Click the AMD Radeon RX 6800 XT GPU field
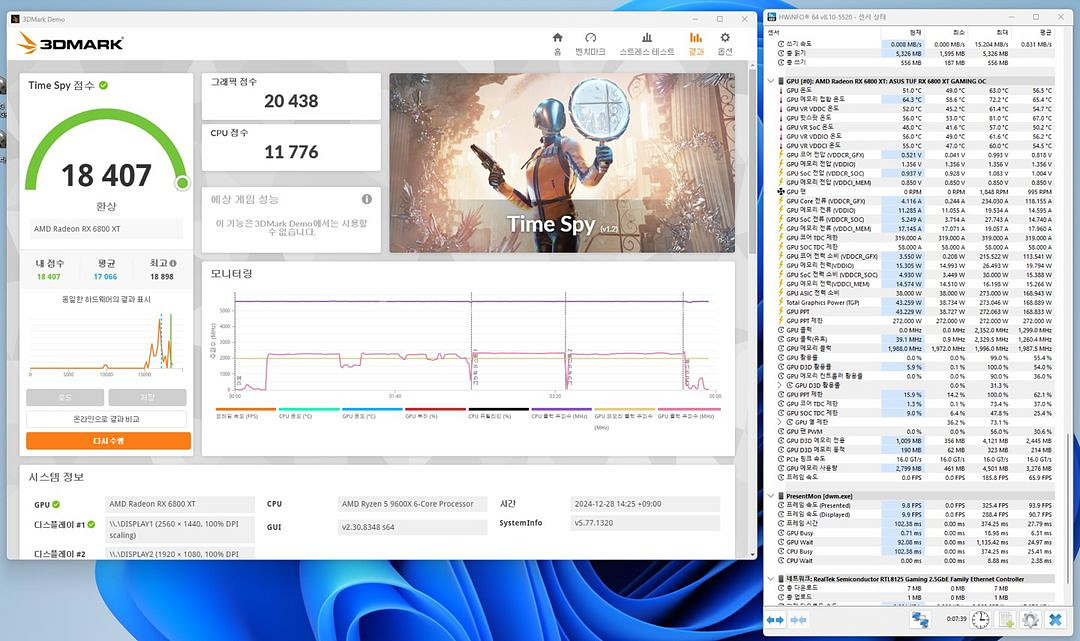This screenshot has height=641, width=1080. (x=179, y=504)
